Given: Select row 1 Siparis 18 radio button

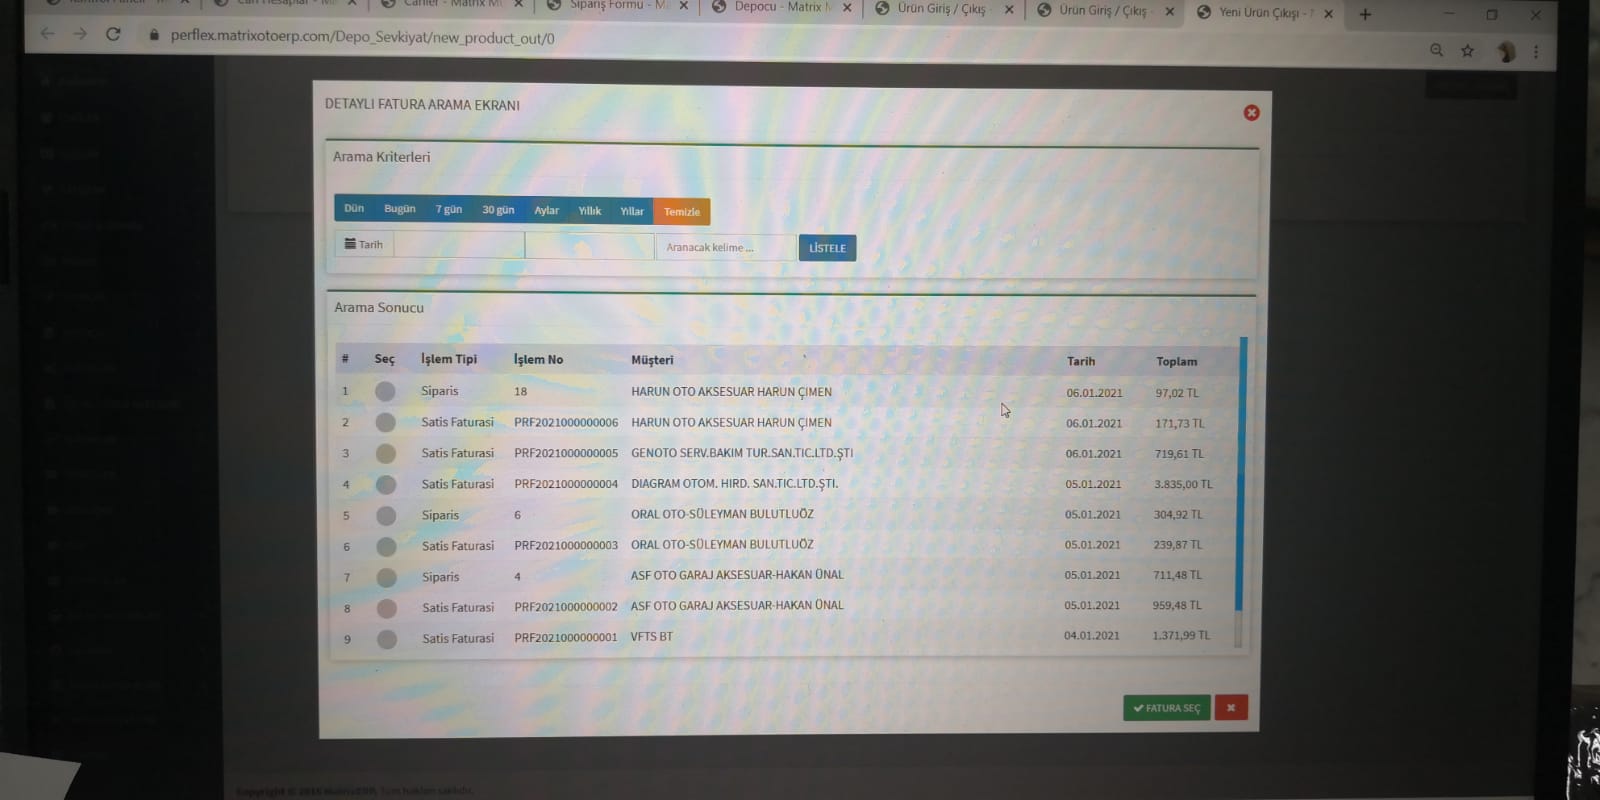Looking at the screenshot, I should [x=385, y=392].
